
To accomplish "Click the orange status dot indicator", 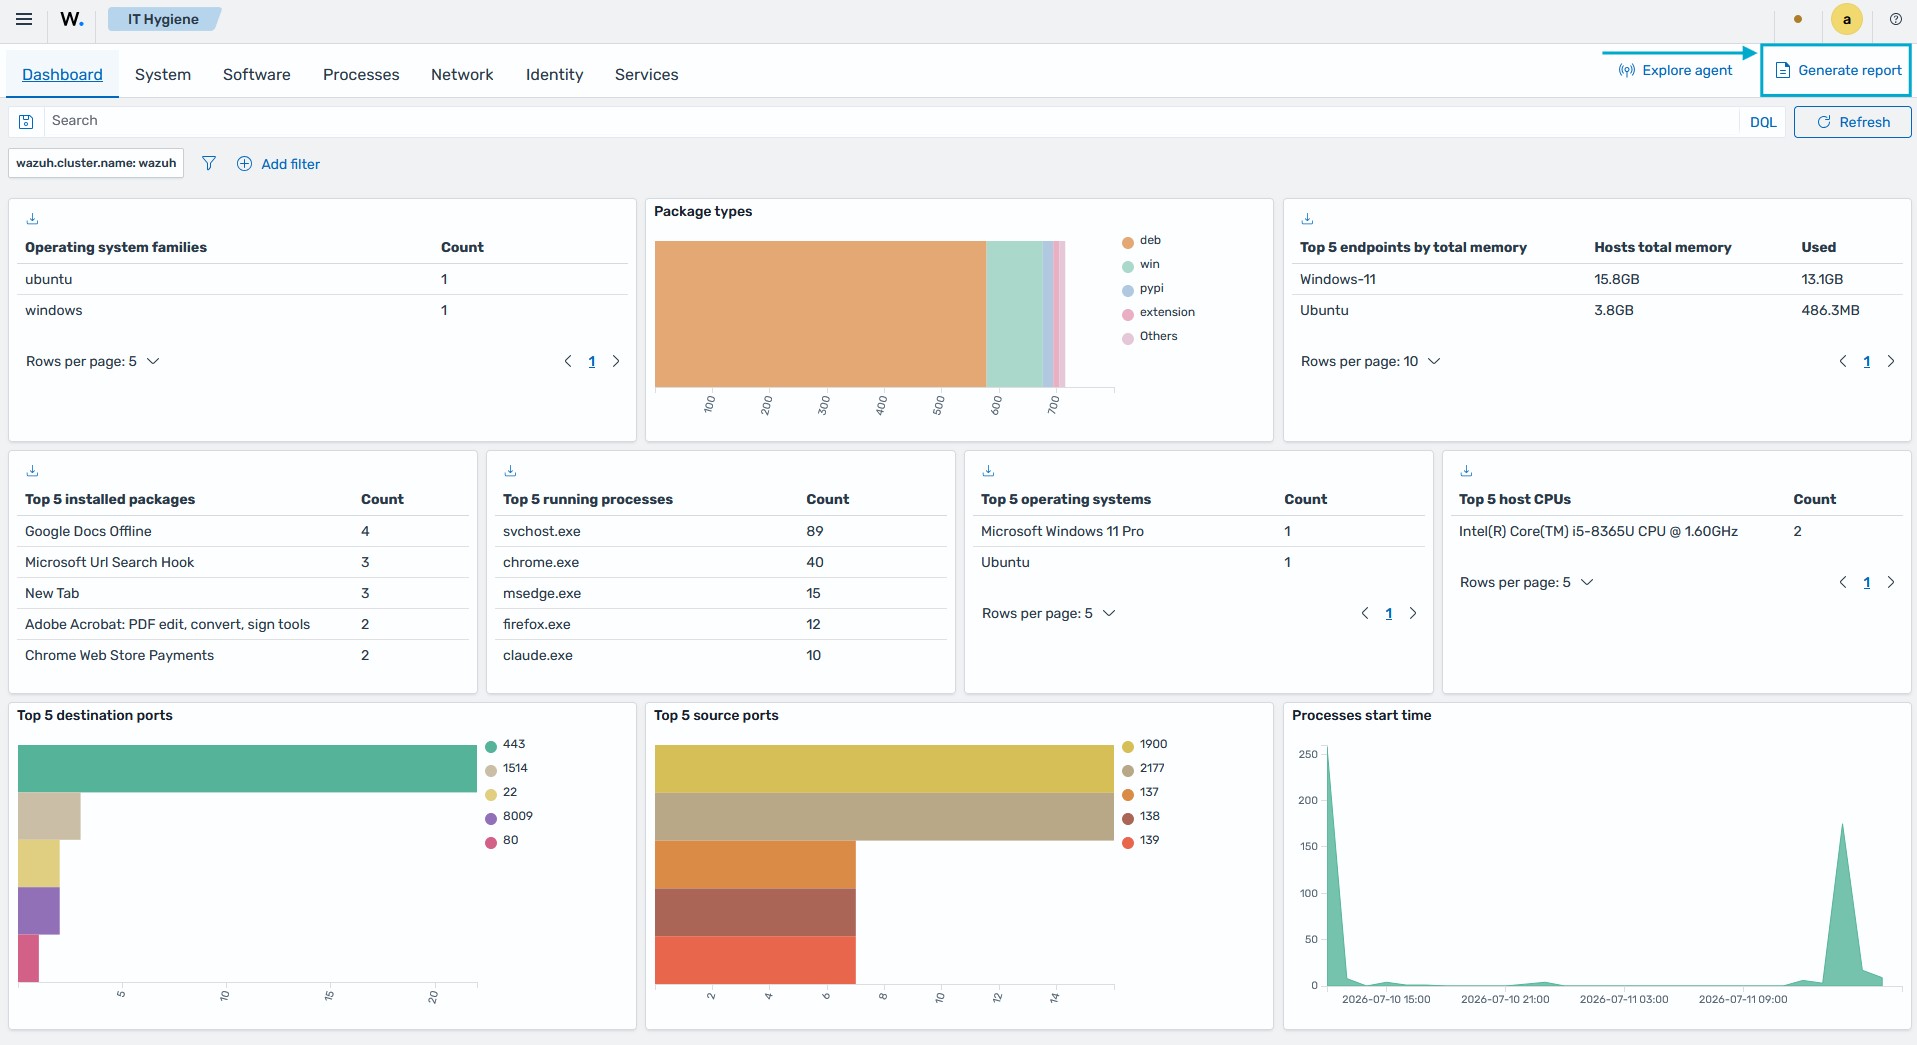I will (x=1798, y=19).
